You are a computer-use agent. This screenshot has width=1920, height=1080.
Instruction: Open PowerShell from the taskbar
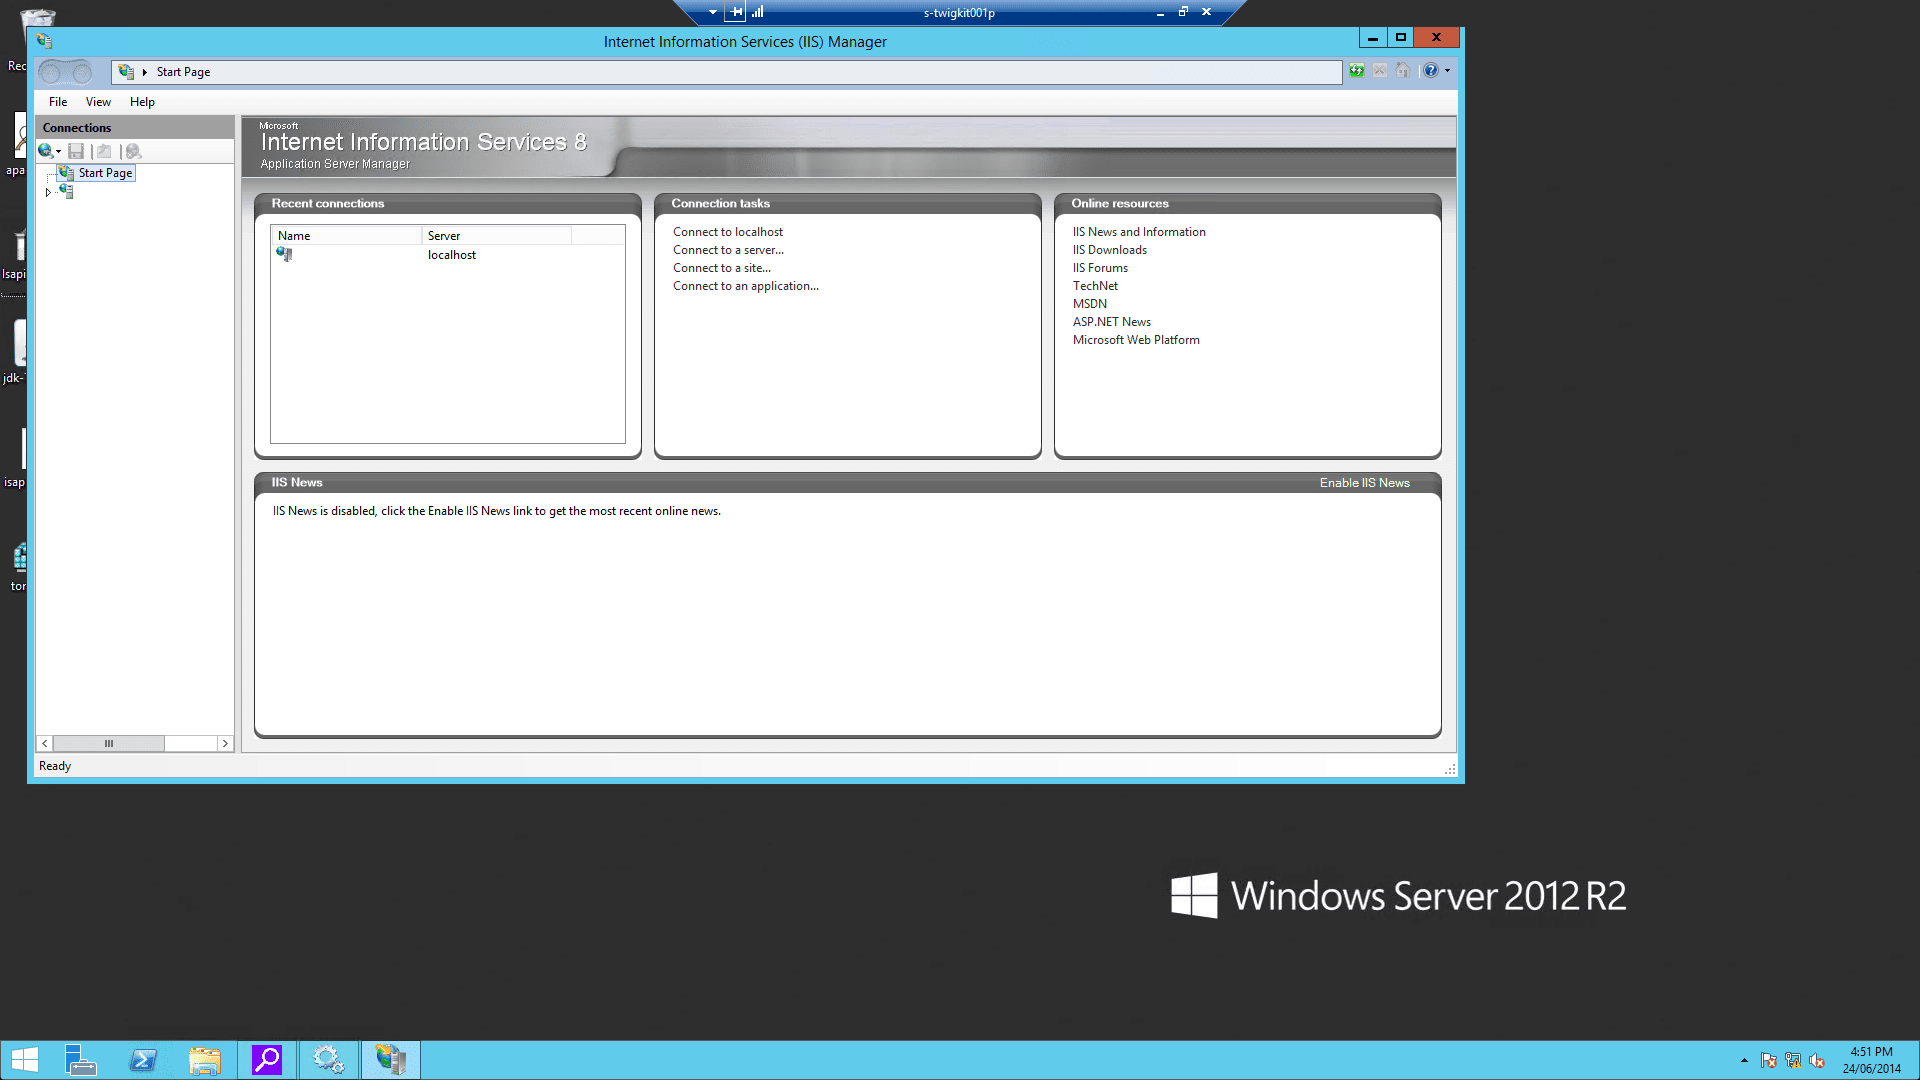tap(143, 1060)
